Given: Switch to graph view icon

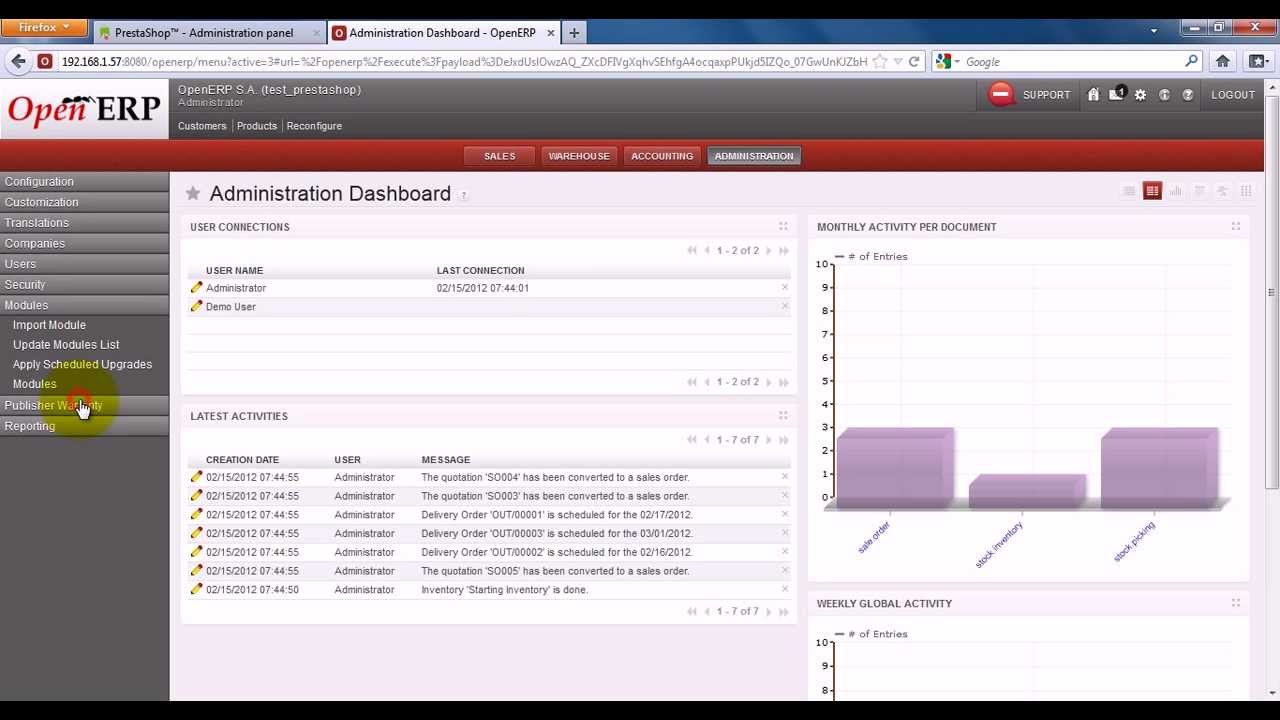Looking at the screenshot, I should [1176, 191].
